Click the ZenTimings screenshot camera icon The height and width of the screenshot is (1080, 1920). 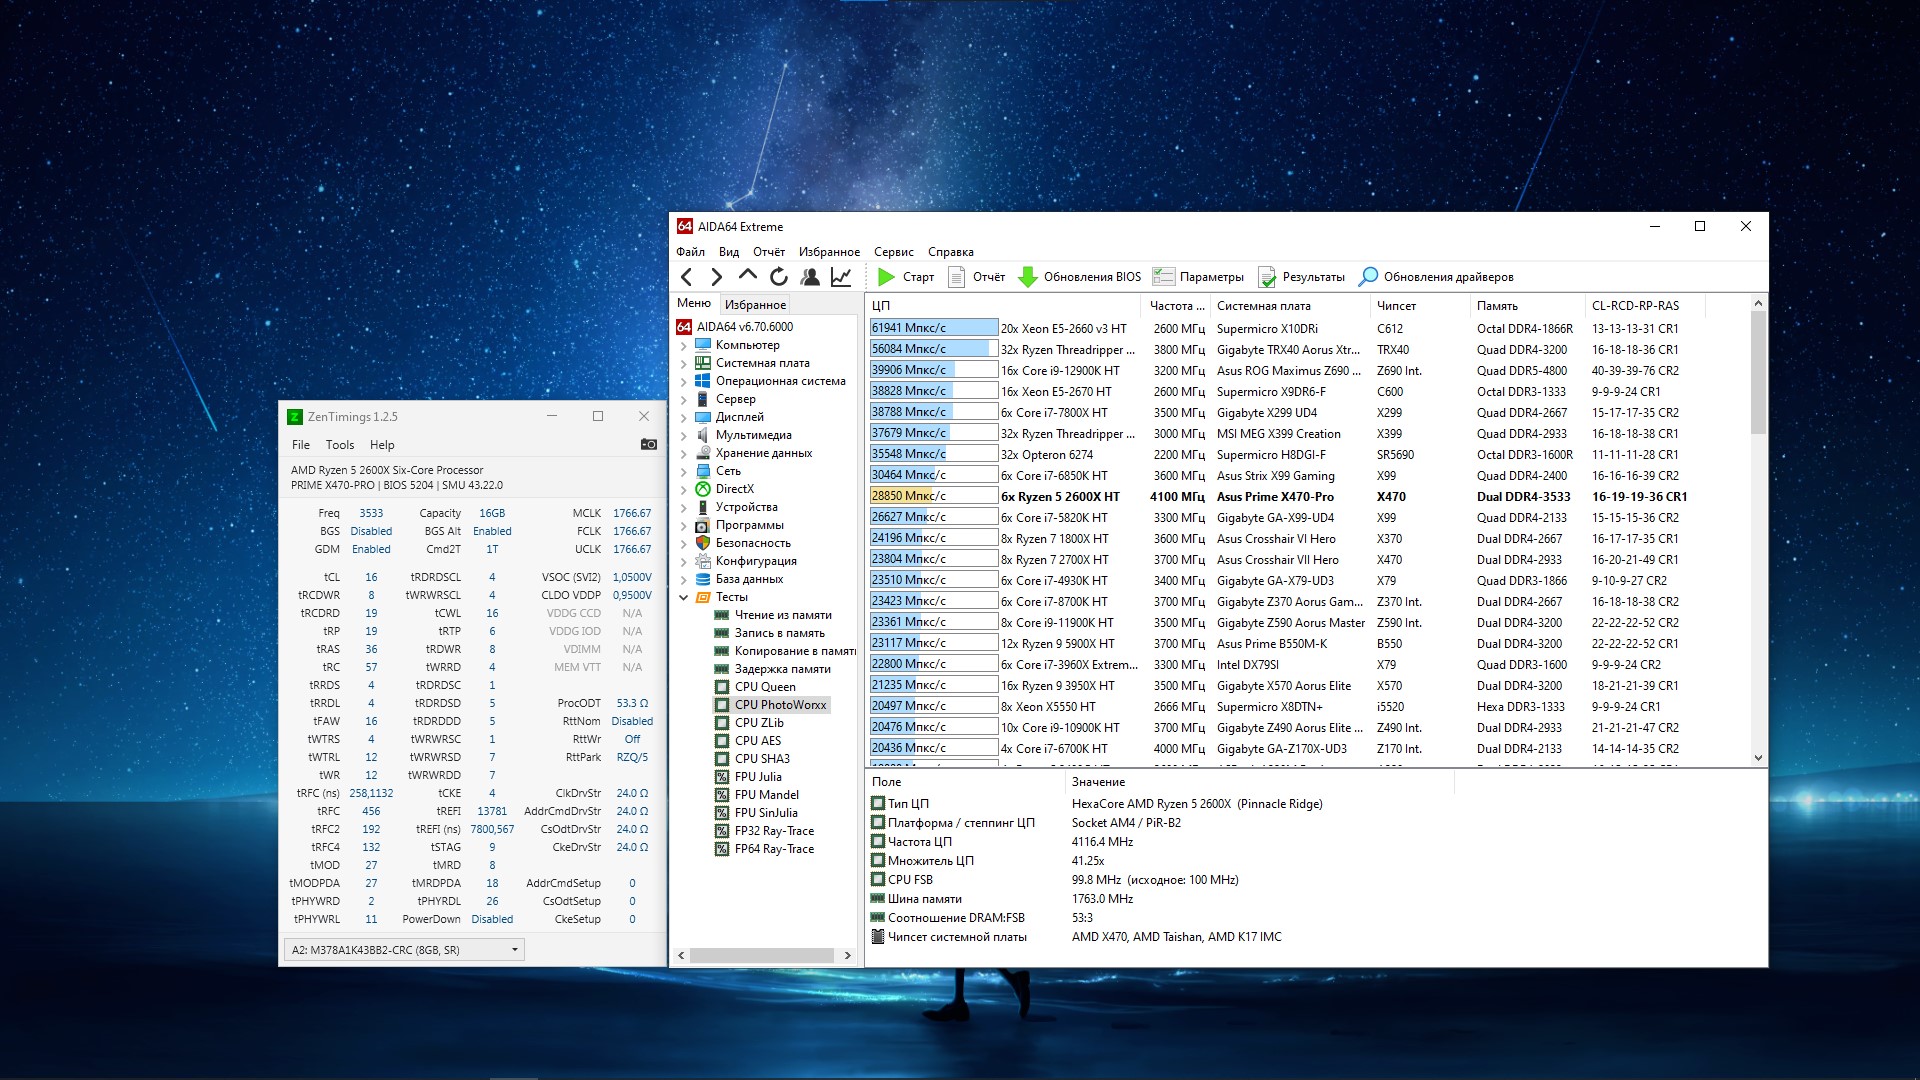648,444
